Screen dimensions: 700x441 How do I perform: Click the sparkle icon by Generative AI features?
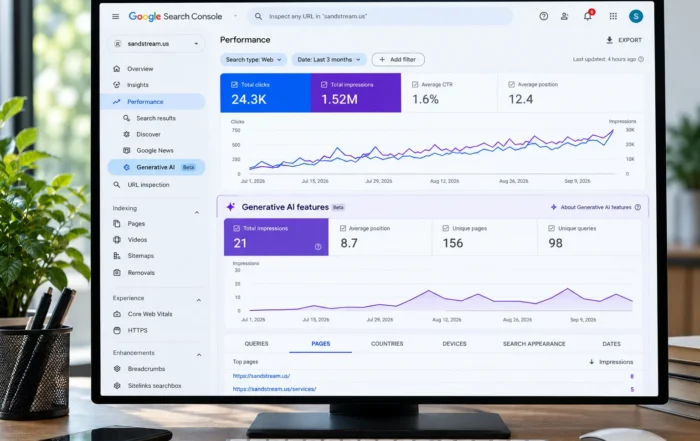pyautogui.click(x=230, y=207)
